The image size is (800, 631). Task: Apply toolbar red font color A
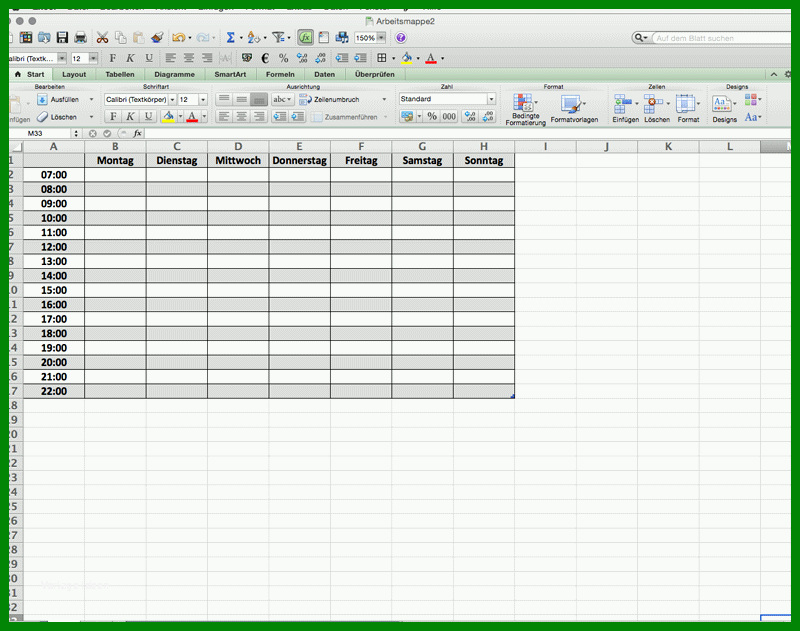(x=431, y=58)
